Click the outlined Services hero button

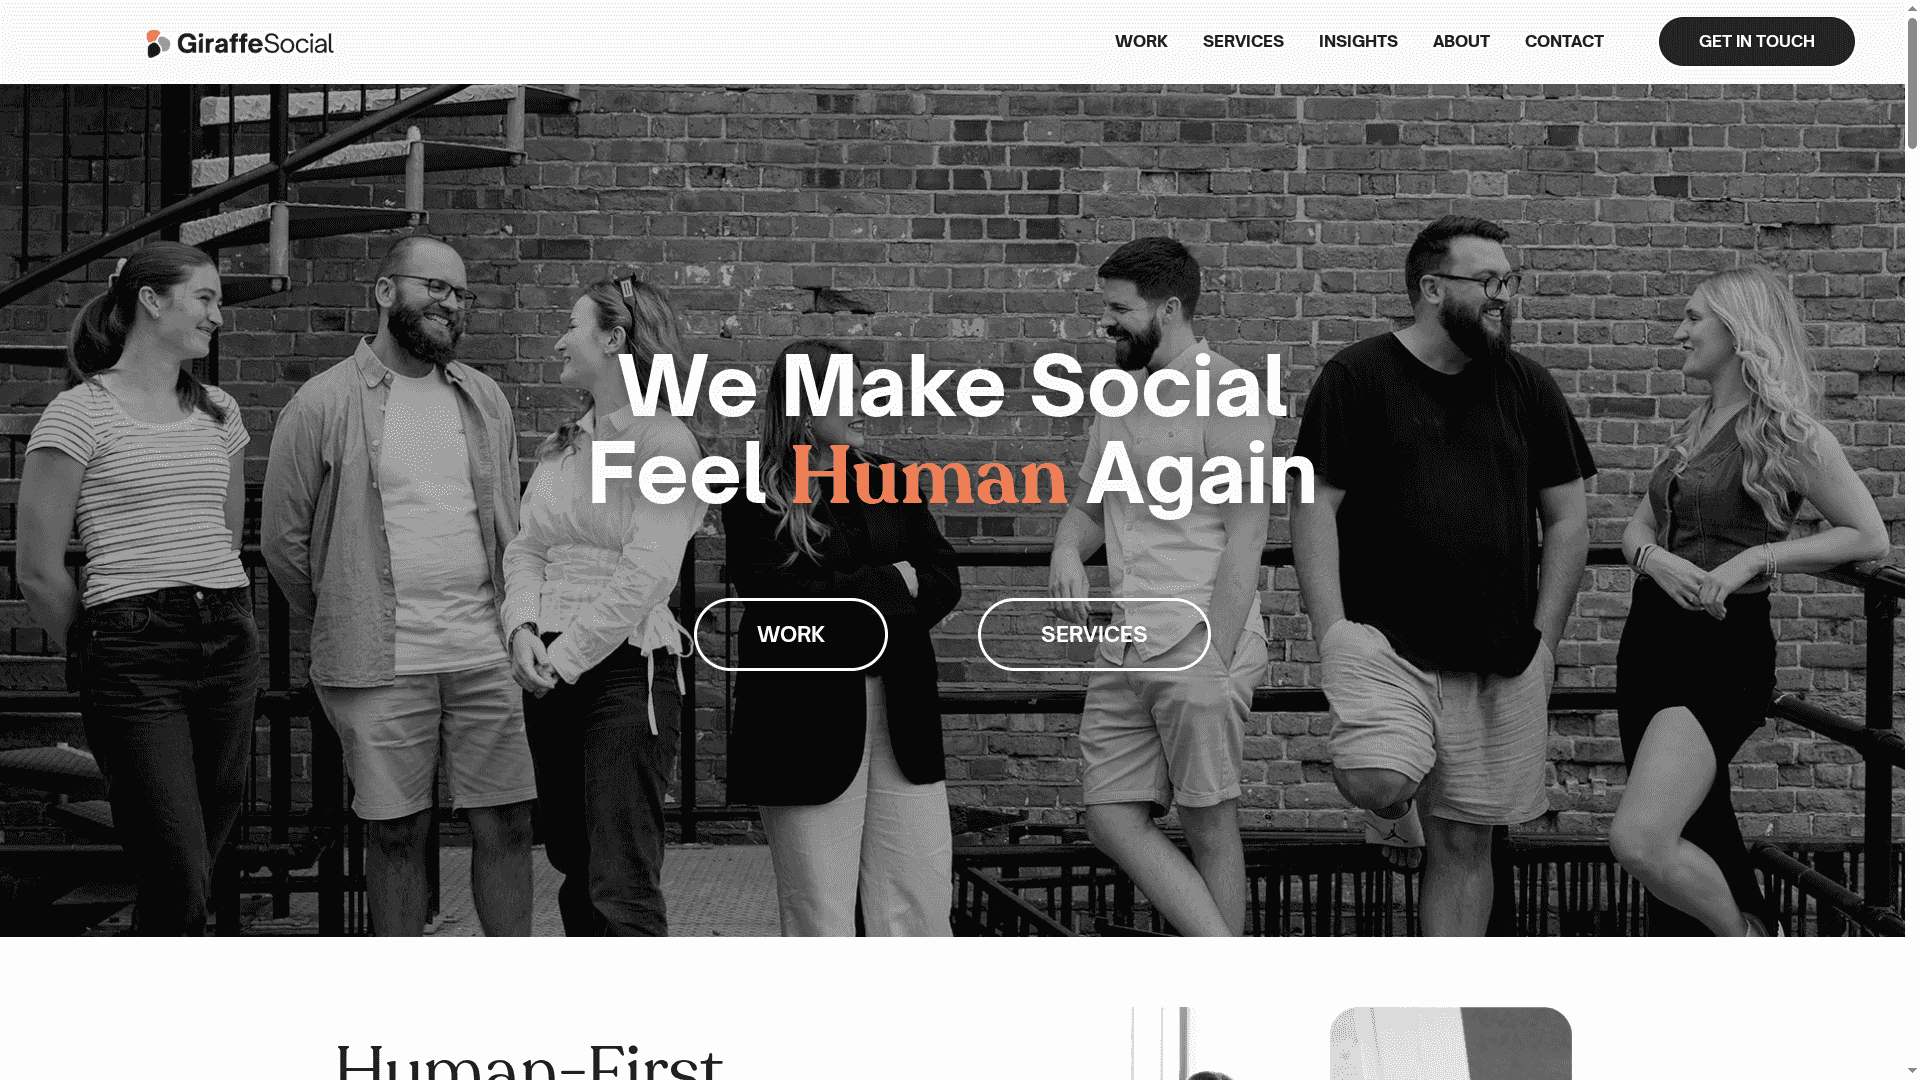coord(1094,634)
